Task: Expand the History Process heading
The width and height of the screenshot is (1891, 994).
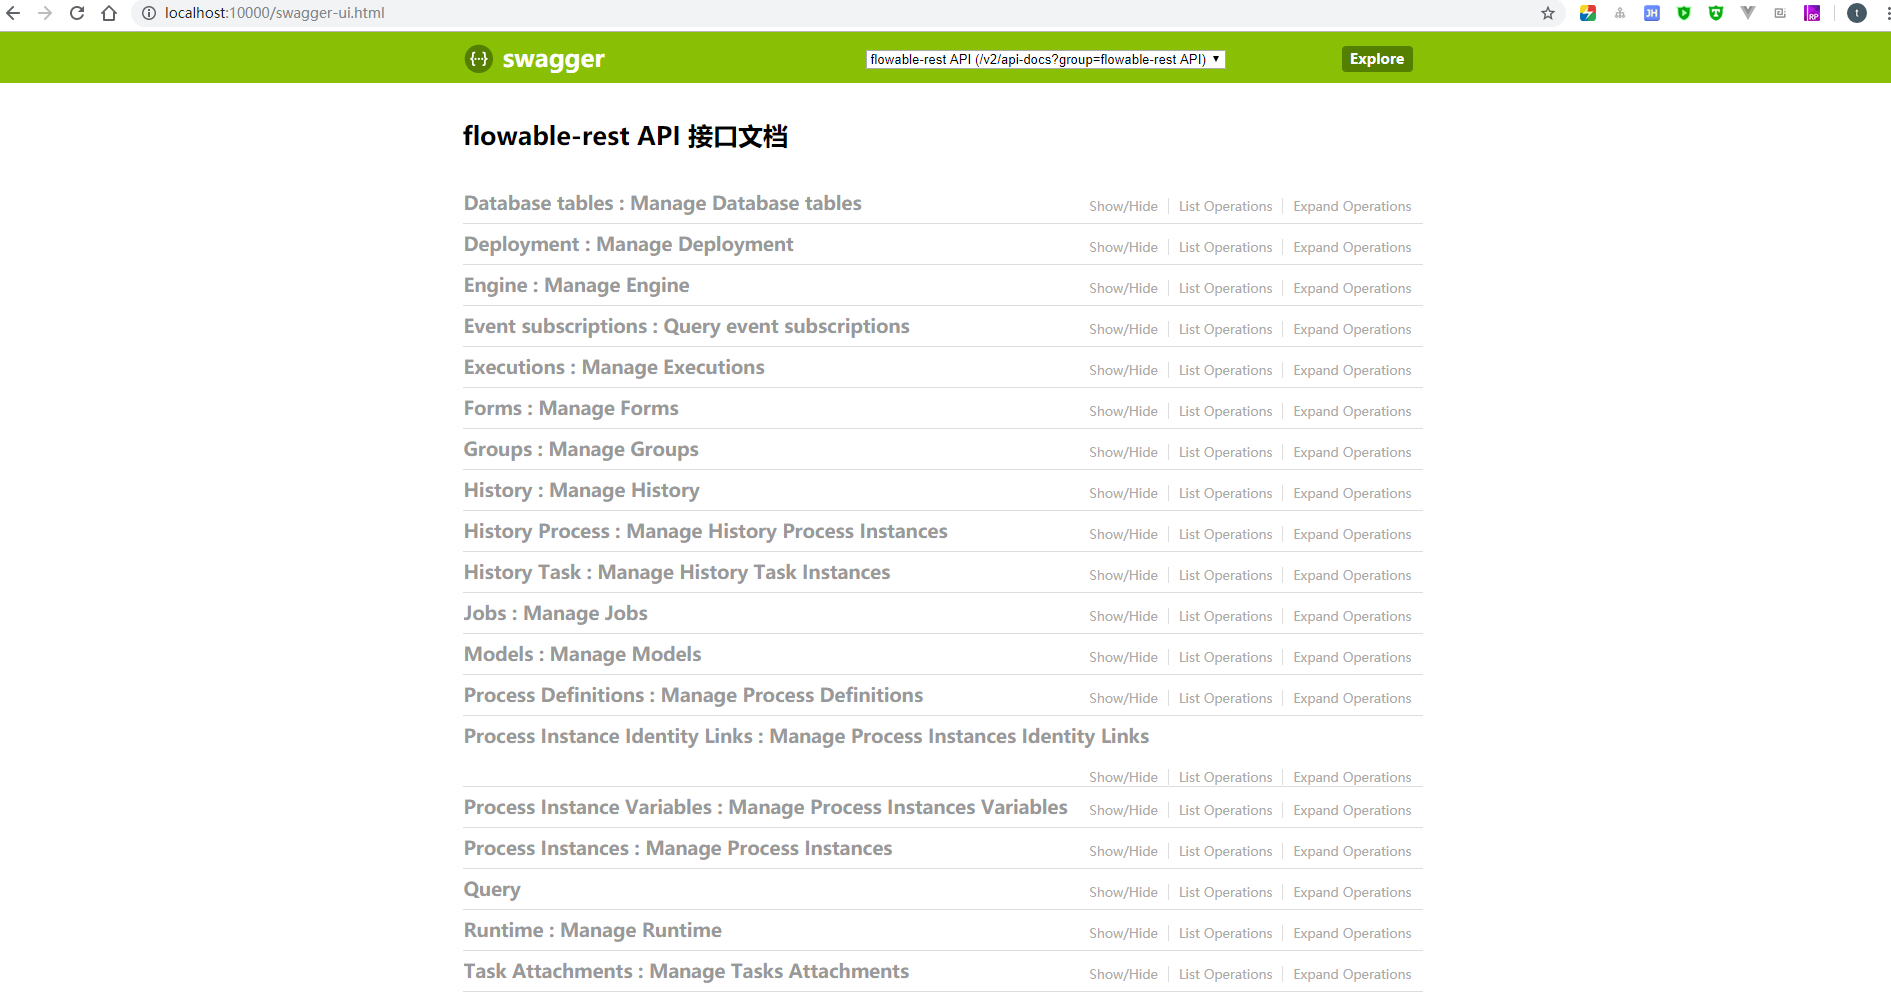Action: (705, 531)
